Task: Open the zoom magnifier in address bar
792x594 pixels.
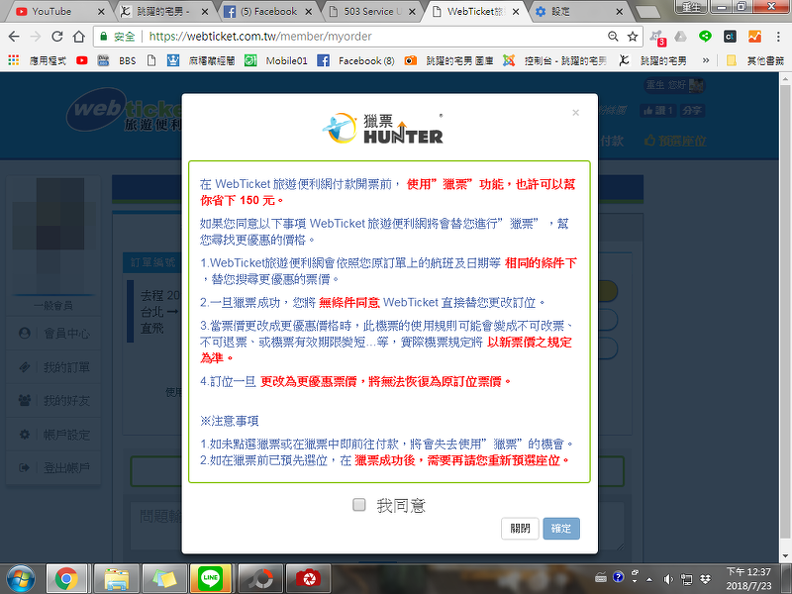Action: (x=613, y=36)
